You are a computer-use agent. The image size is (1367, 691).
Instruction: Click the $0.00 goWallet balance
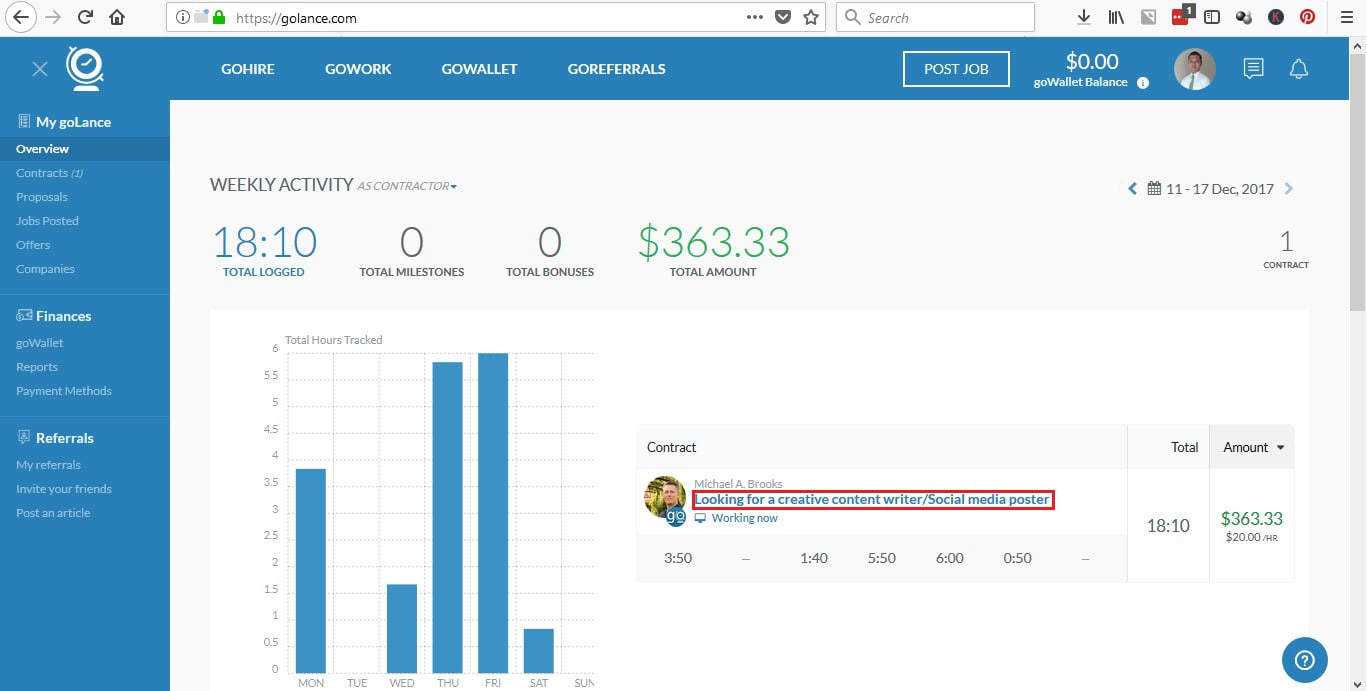1092,62
